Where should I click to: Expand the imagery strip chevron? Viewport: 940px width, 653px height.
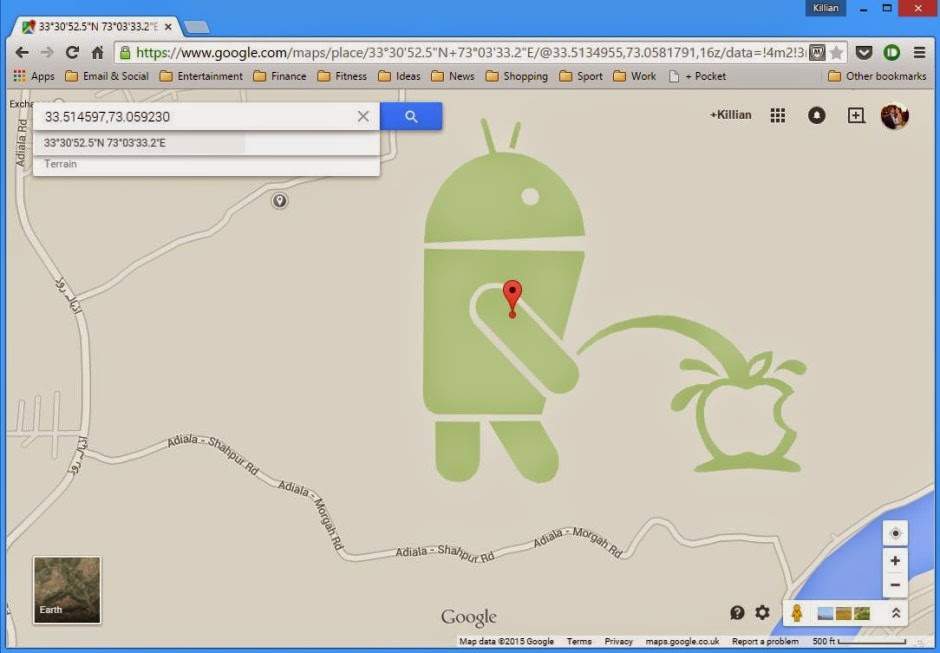896,613
